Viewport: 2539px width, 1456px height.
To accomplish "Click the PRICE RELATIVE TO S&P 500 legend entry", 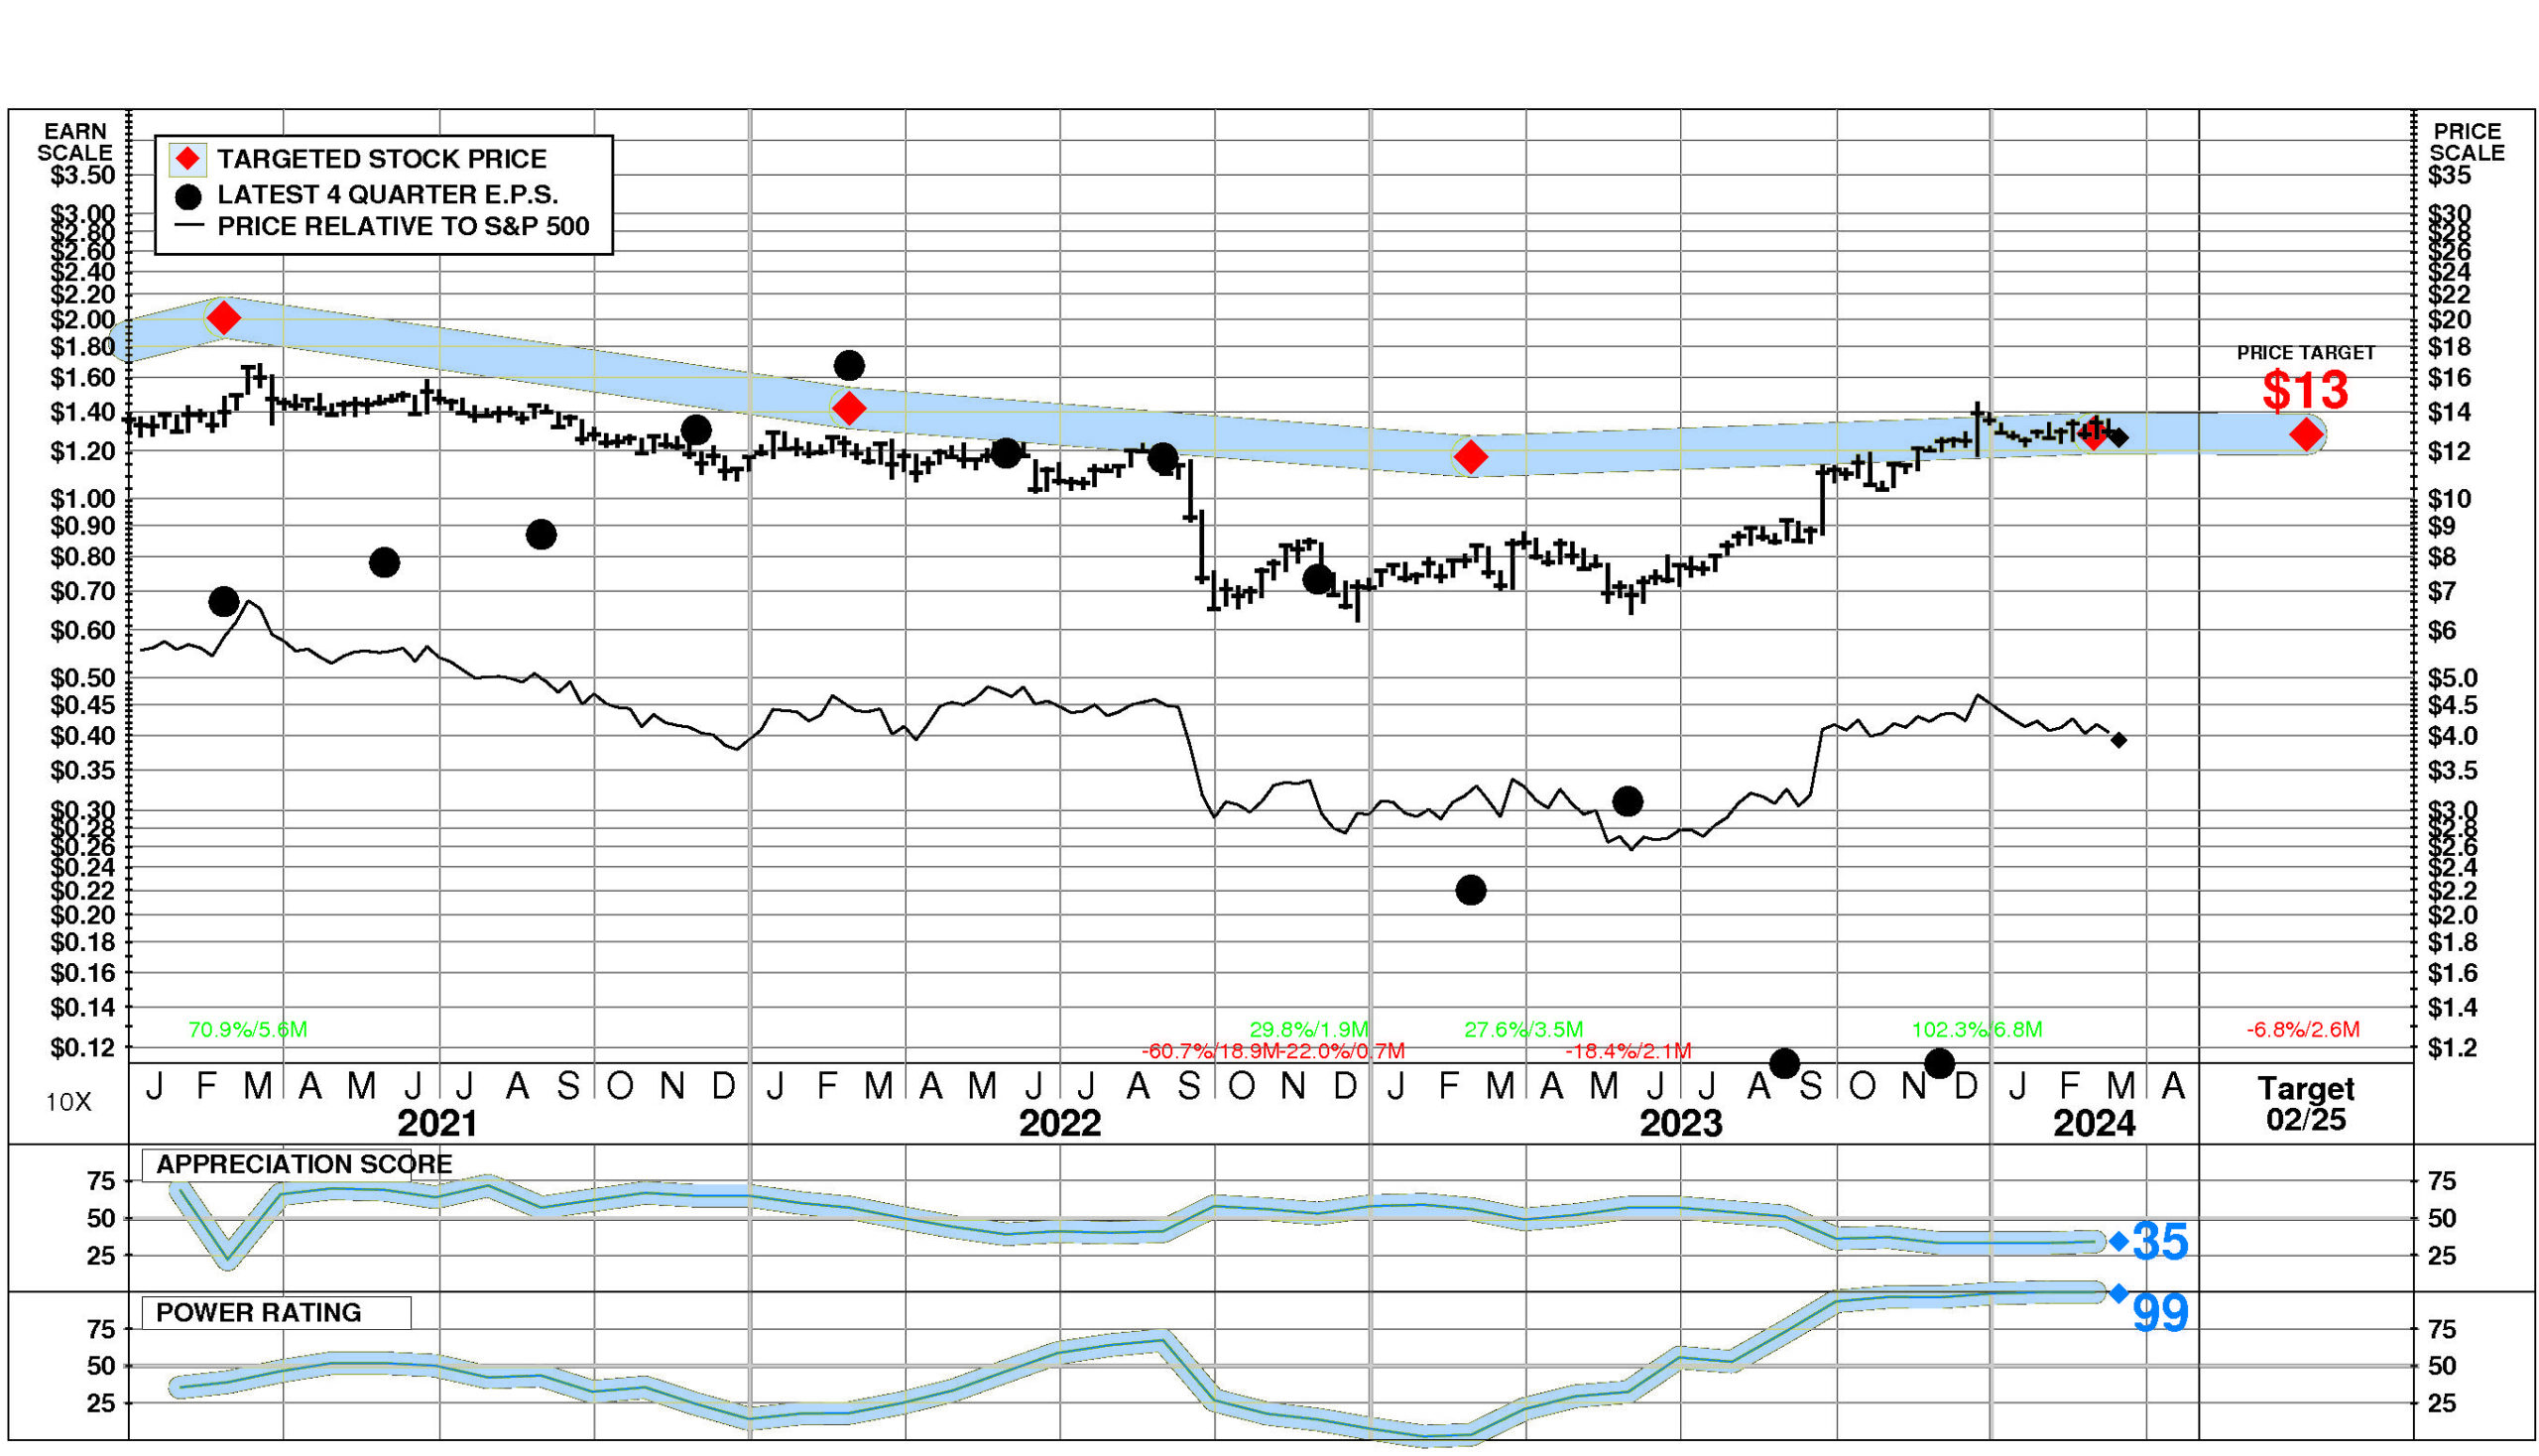I will (x=403, y=227).
